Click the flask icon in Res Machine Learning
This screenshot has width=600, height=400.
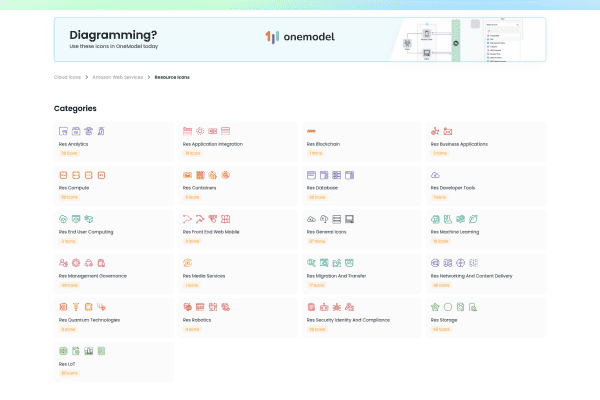(x=448, y=219)
